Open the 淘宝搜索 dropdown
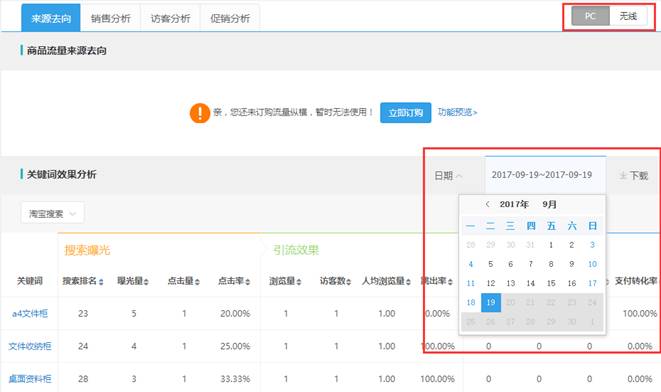Viewport: 661px width, 392px height. click(52, 214)
